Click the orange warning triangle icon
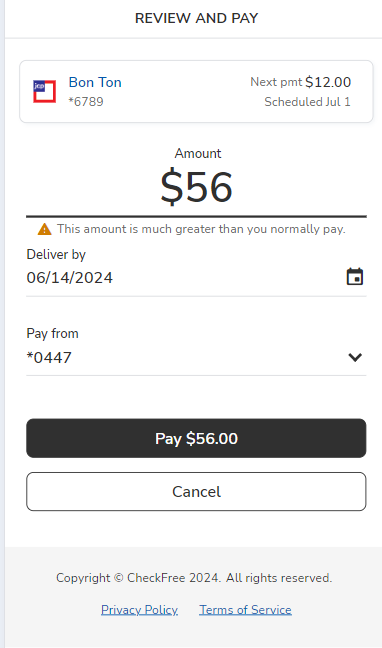Viewport: 382px width, 648px height. click(x=45, y=229)
